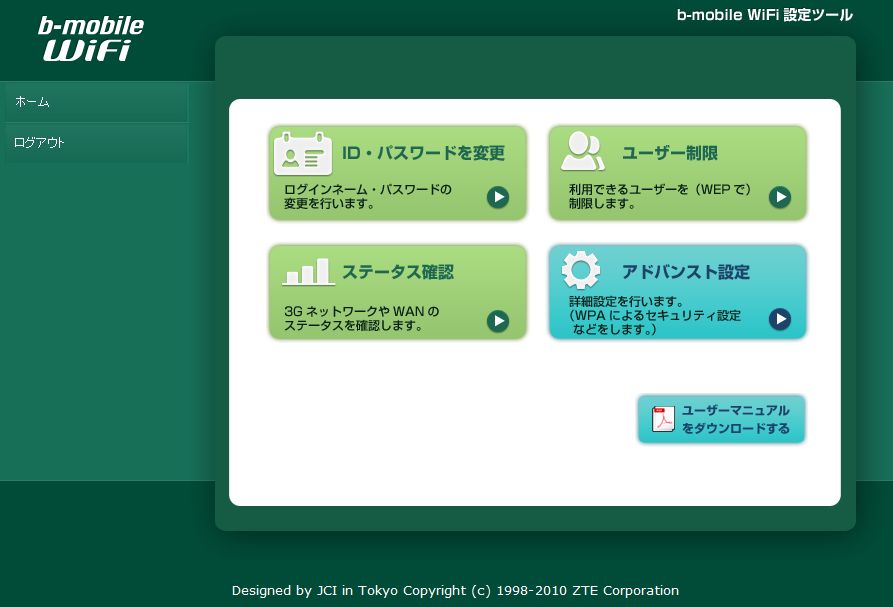Screen dimensions: 893x607
Task: Click the gear icon for advanced settings
Action: 580,270
